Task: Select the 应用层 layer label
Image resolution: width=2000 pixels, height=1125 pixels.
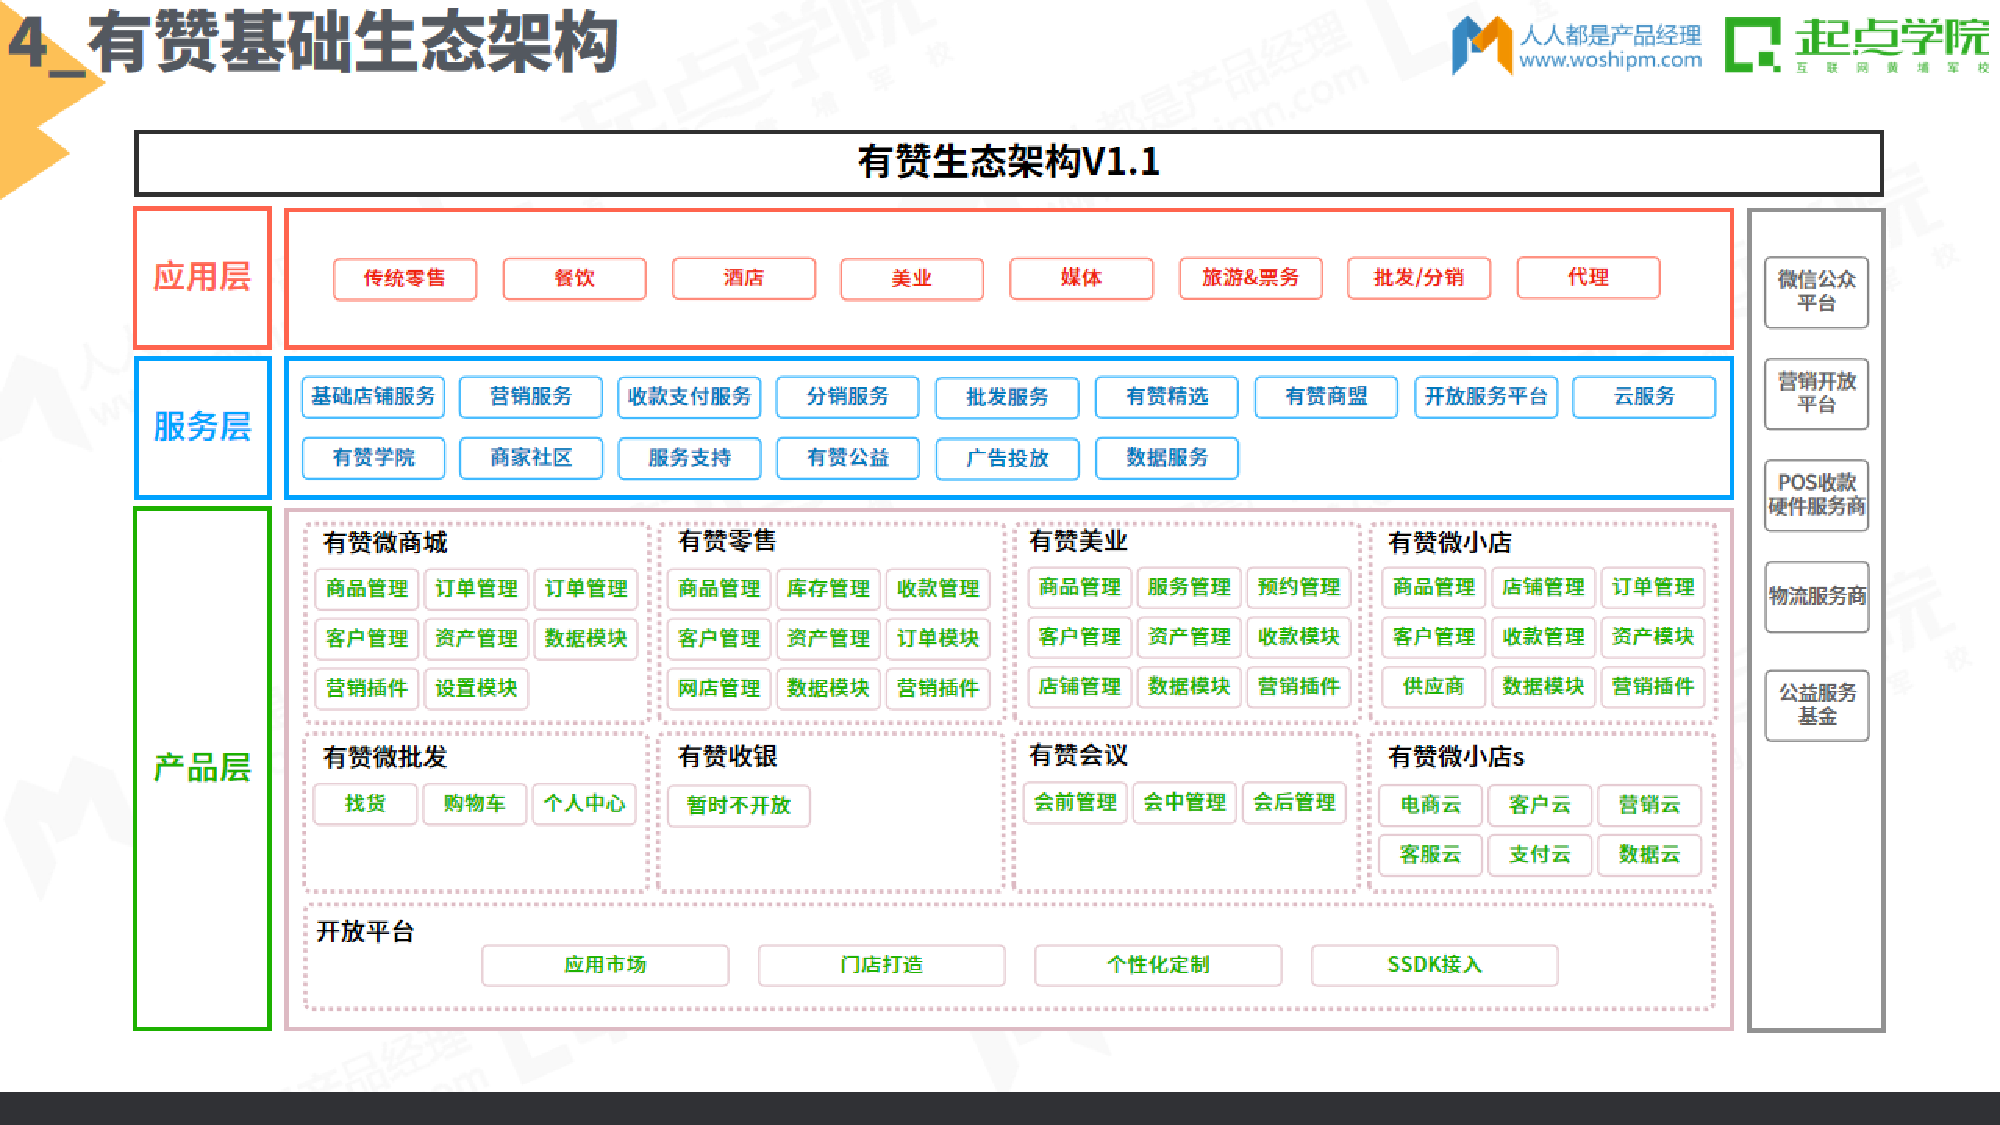Action: (202, 277)
